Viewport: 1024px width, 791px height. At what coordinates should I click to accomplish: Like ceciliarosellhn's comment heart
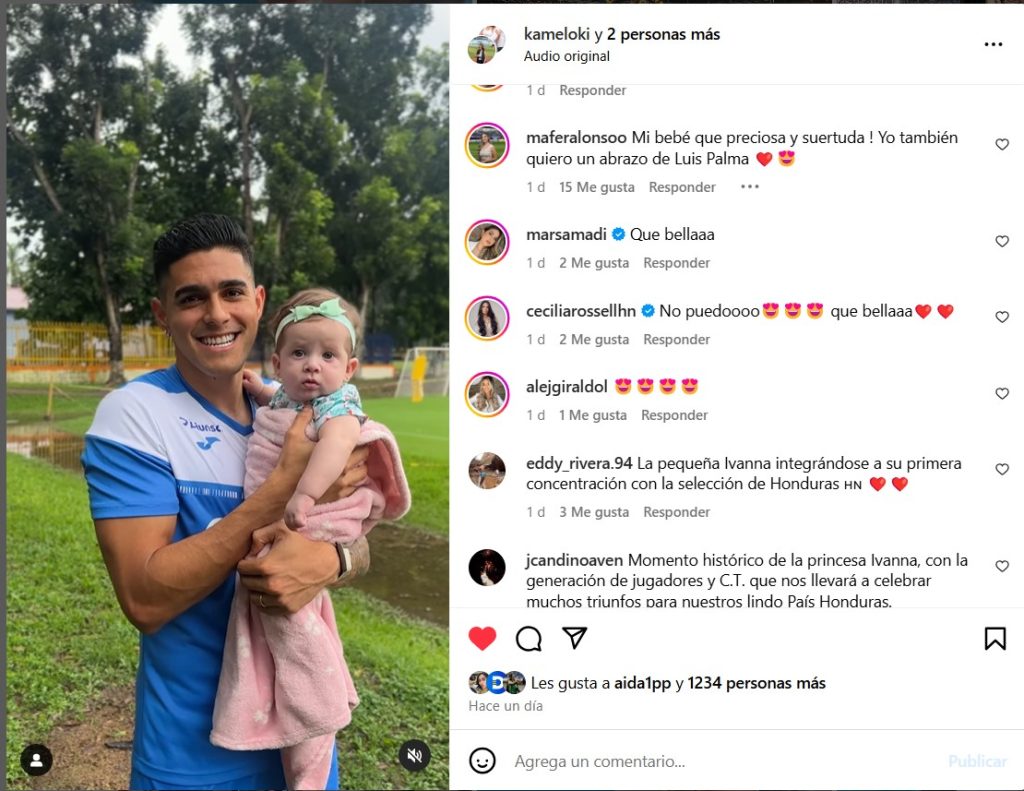coord(1002,317)
